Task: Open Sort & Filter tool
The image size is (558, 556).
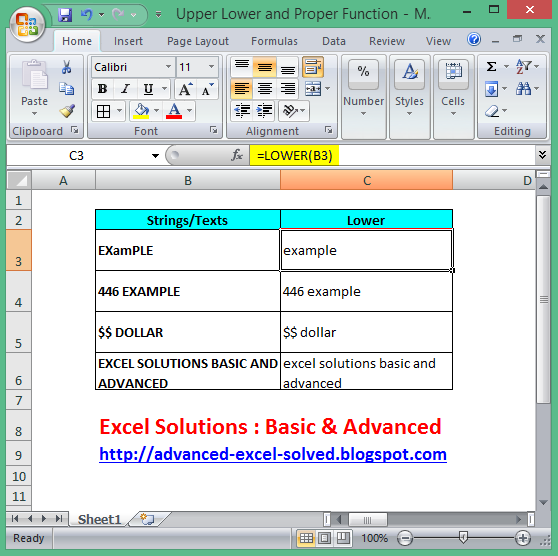Action: point(523,67)
